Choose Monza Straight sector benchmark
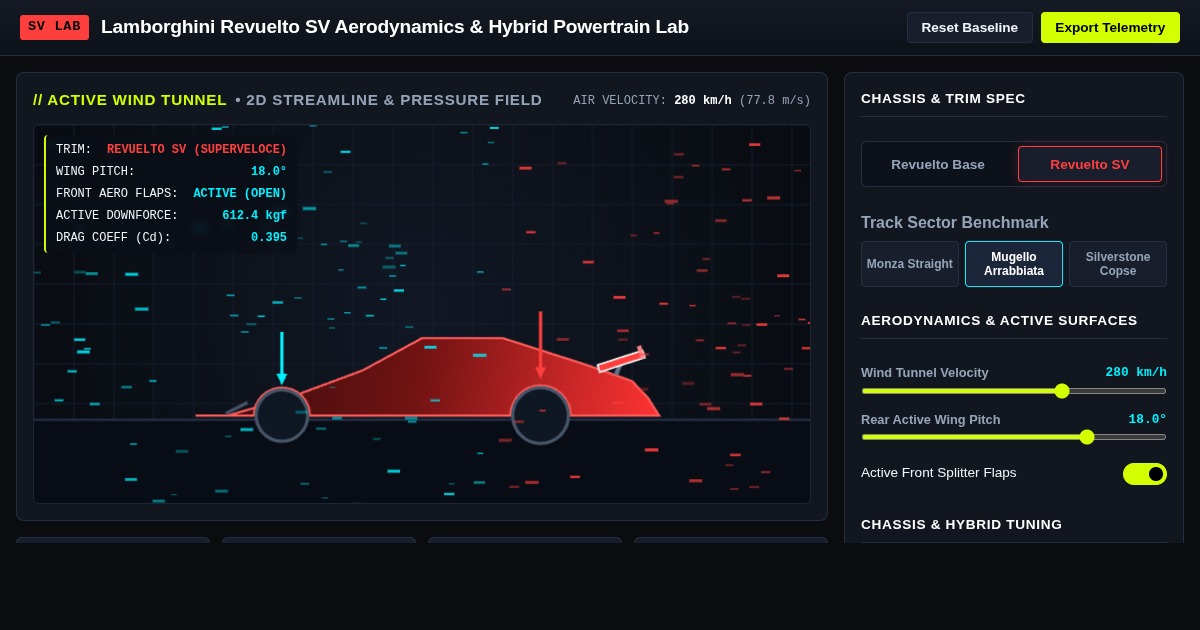The height and width of the screenshot is (630, 1200). [x=910, y=264]
